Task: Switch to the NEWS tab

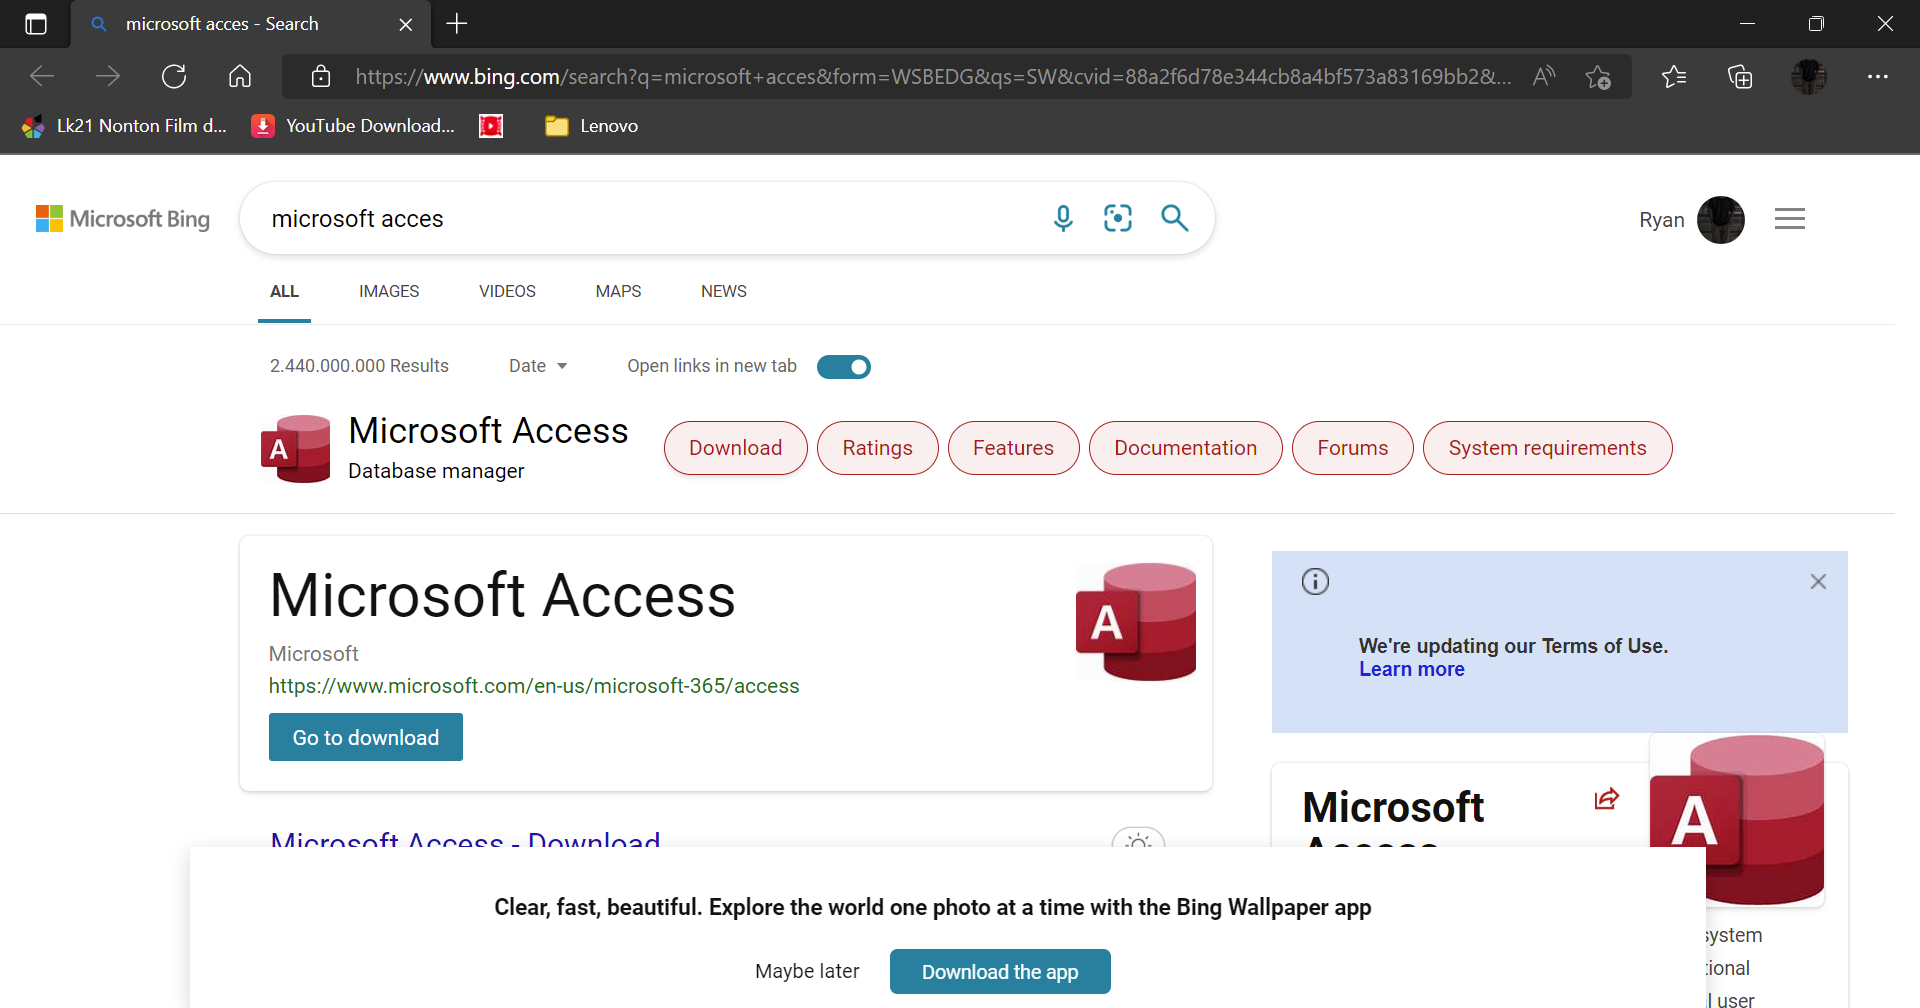Action: (x=724, y=292)
